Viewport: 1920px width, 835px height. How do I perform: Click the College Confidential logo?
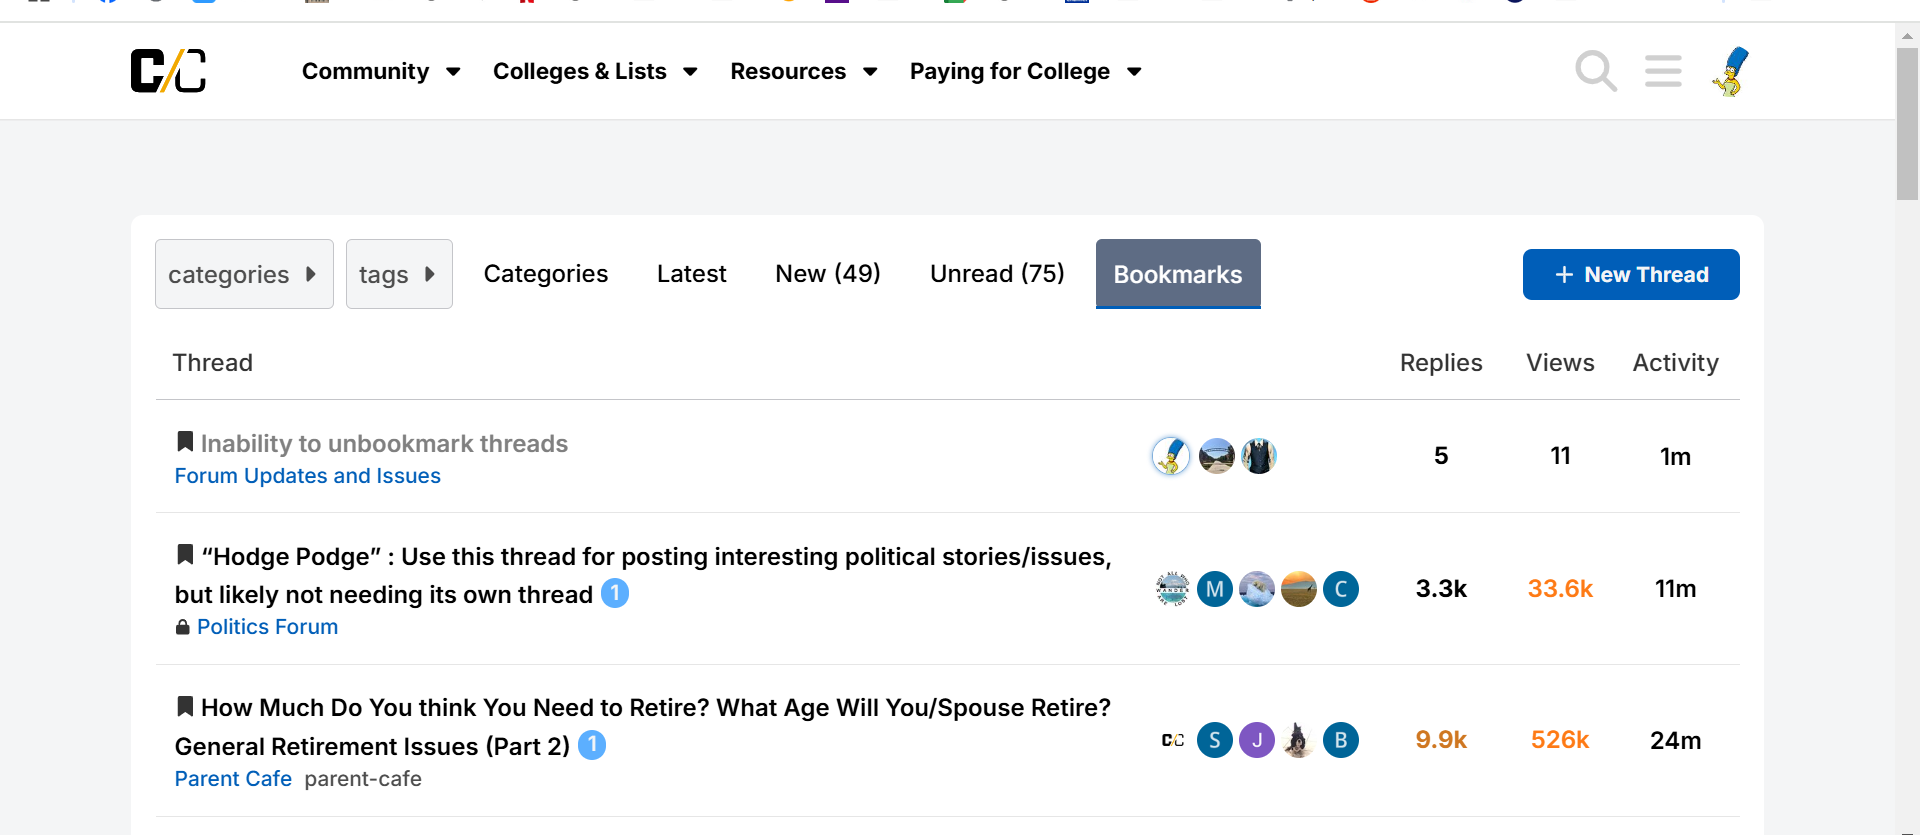click(168, 71)
